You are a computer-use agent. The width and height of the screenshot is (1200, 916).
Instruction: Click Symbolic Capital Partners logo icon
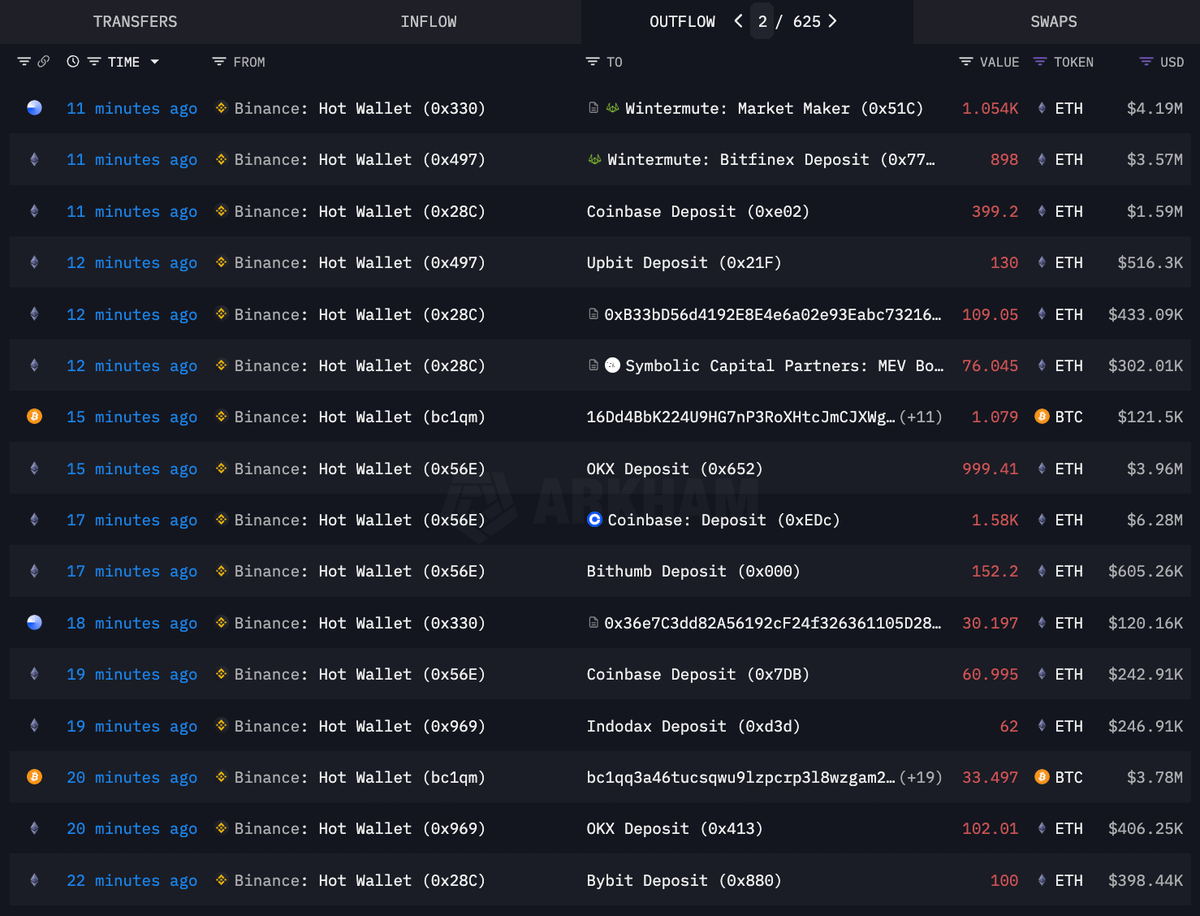613,366
